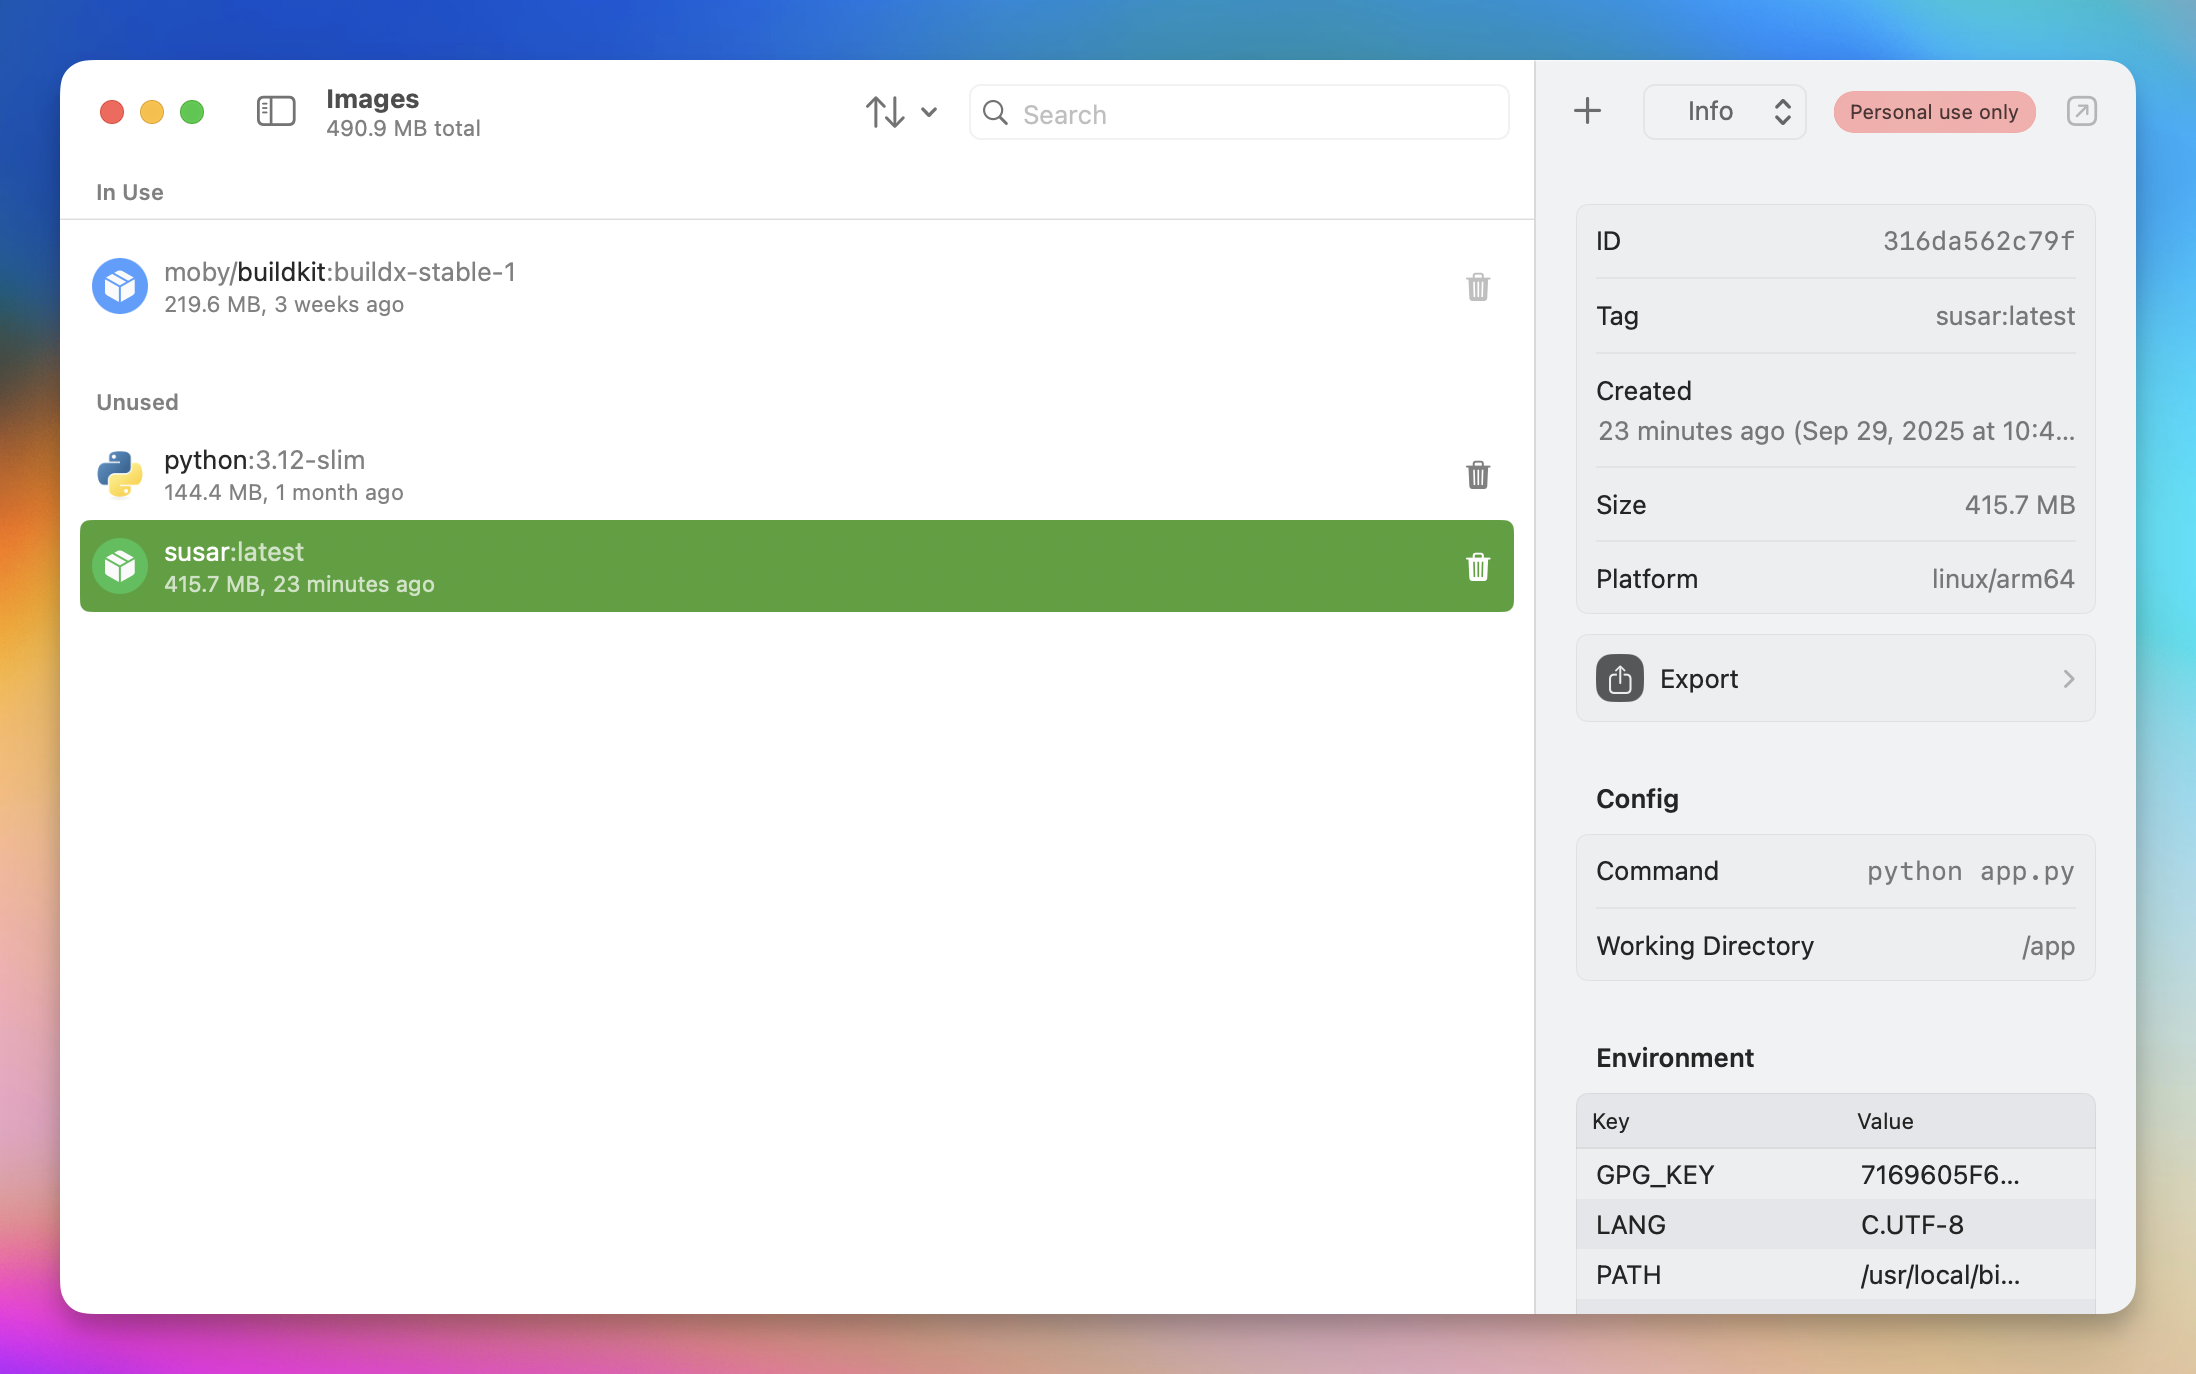Delete the susar:latest image
This screenshot has width=2196, height=1374.
pos(1478,567)
